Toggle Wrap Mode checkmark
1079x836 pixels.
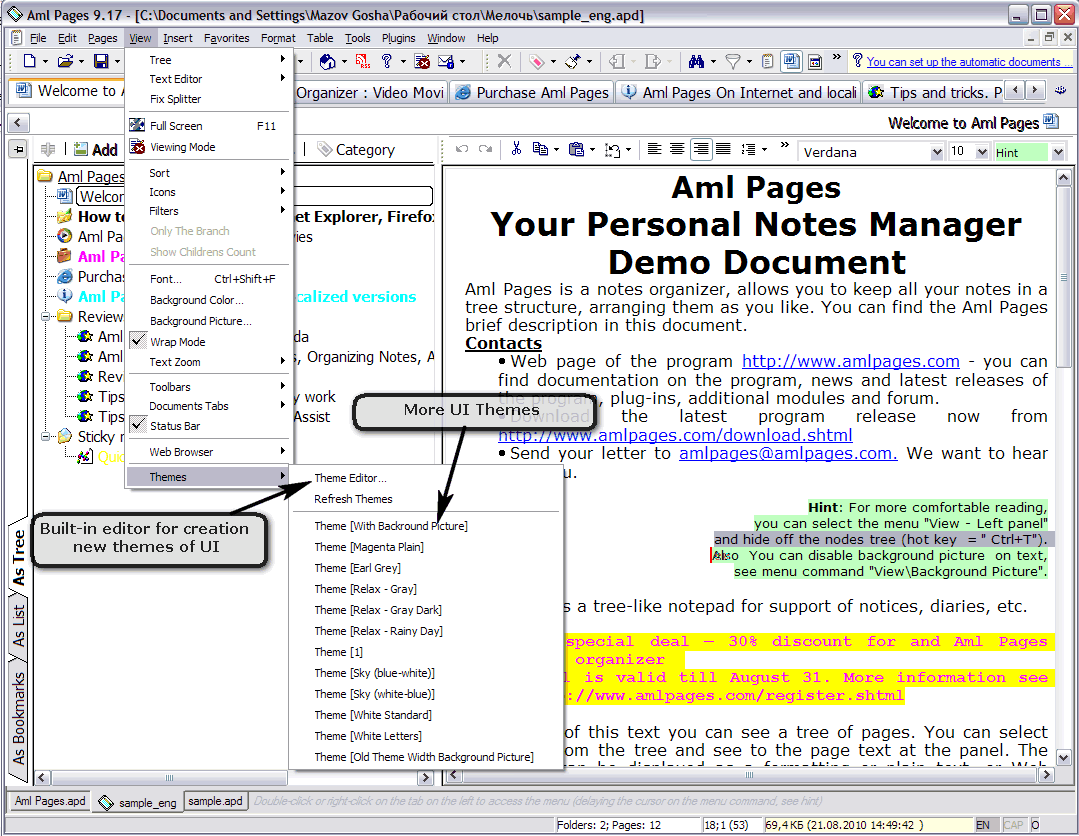[138, 341]
